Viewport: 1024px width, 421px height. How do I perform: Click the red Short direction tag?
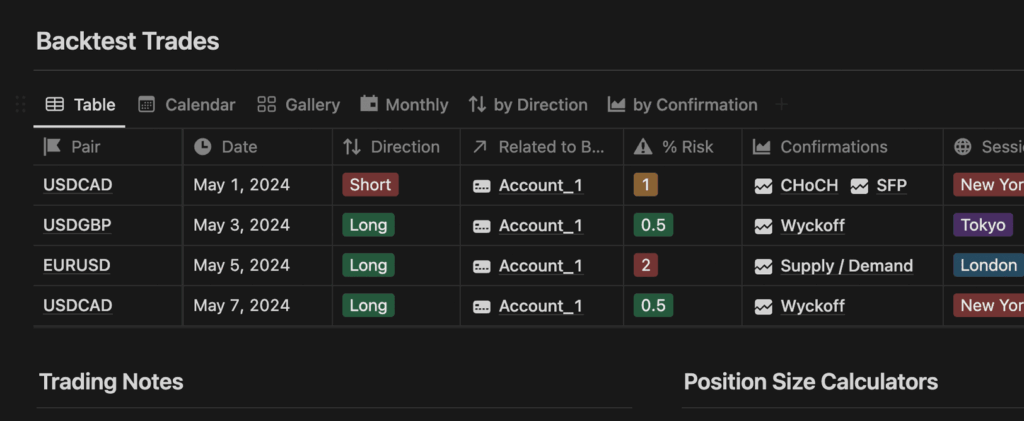[370, 185]
